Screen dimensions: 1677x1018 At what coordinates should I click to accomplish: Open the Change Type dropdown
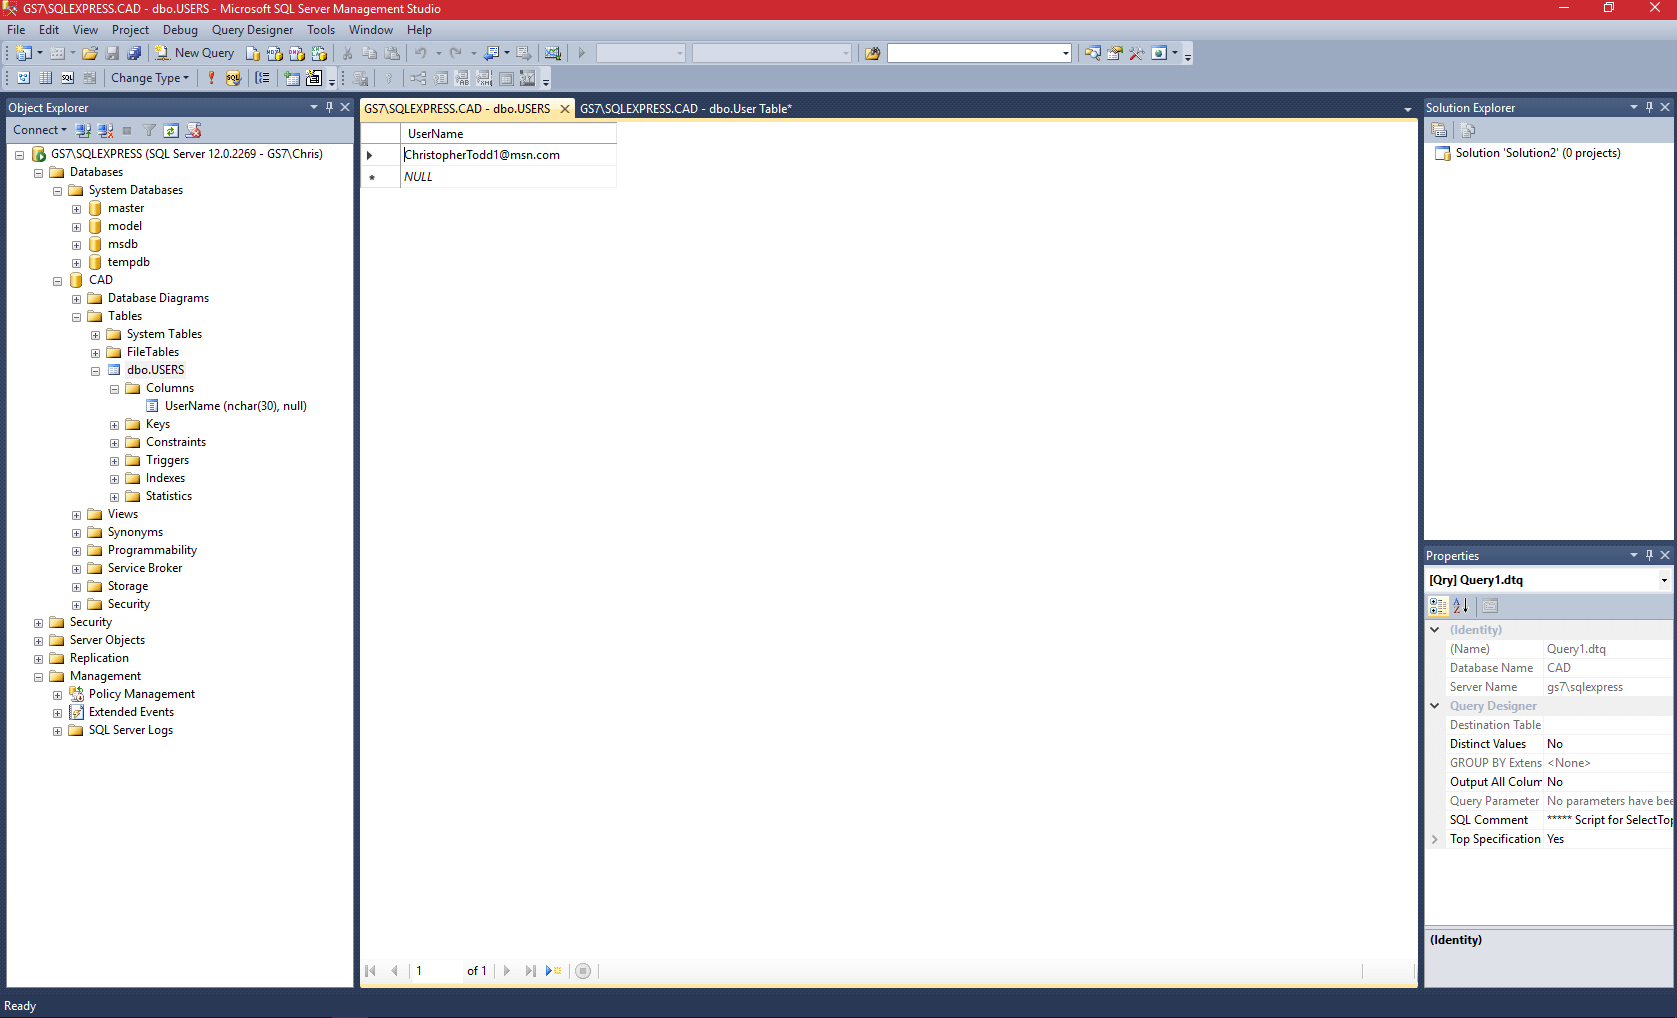[x=149, y=78]
